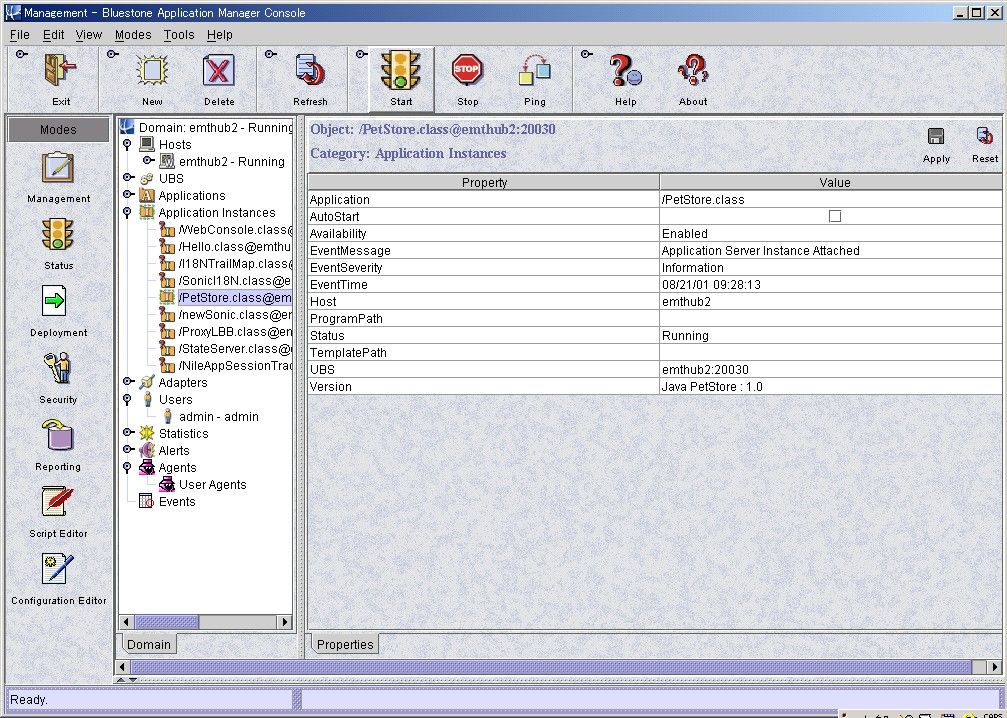Click the Value column header

pos(834,182)
